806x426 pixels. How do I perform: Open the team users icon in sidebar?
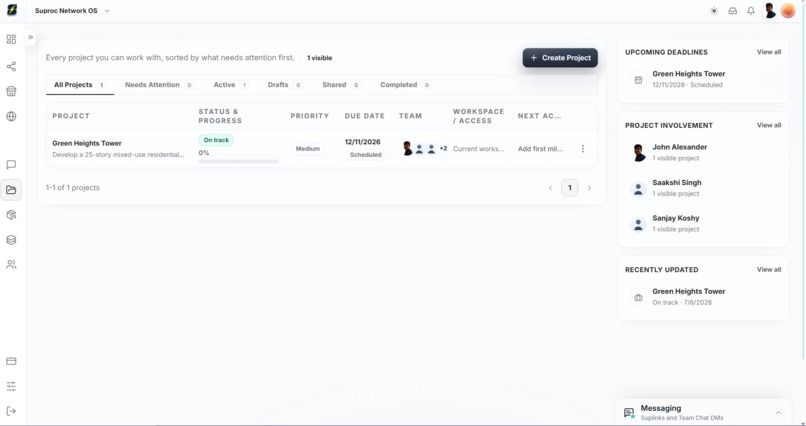click(x=11, y=265)
